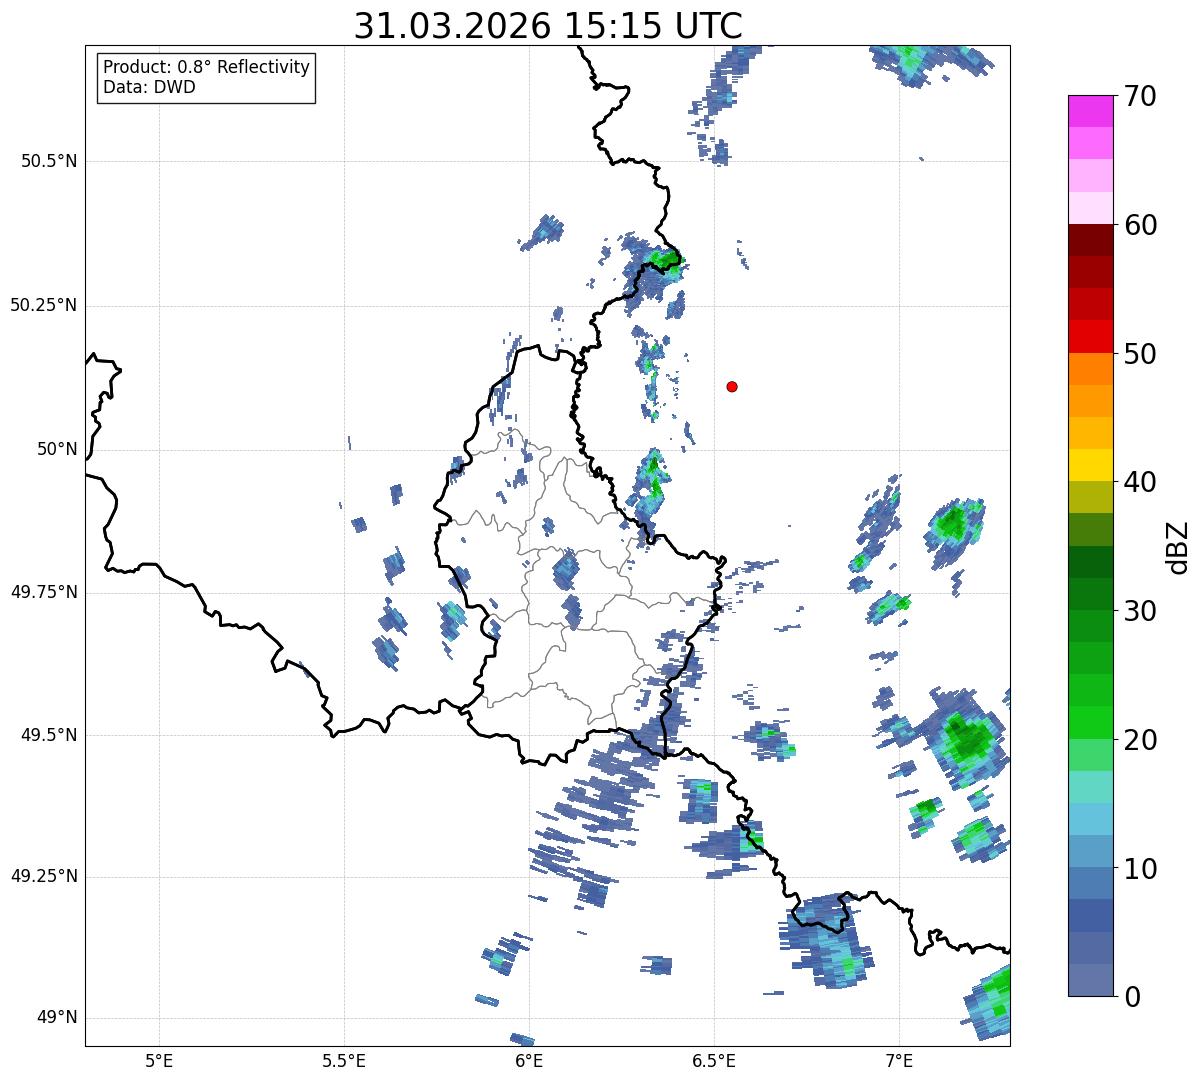Click the olive colorbar swatch just below 40
Image resolution: width=1202 pixels, height=1081 pixels.
[x=1090, y=498]
